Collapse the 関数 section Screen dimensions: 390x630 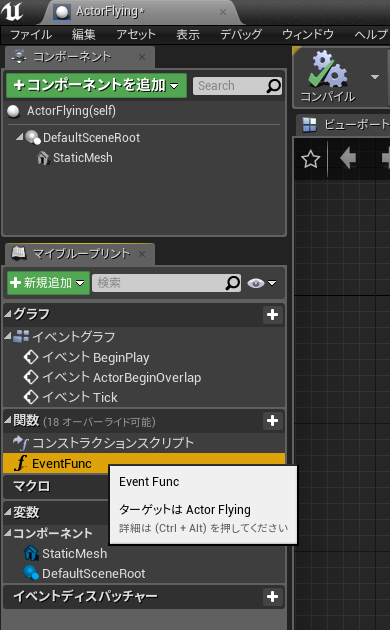tap(8, 421)
